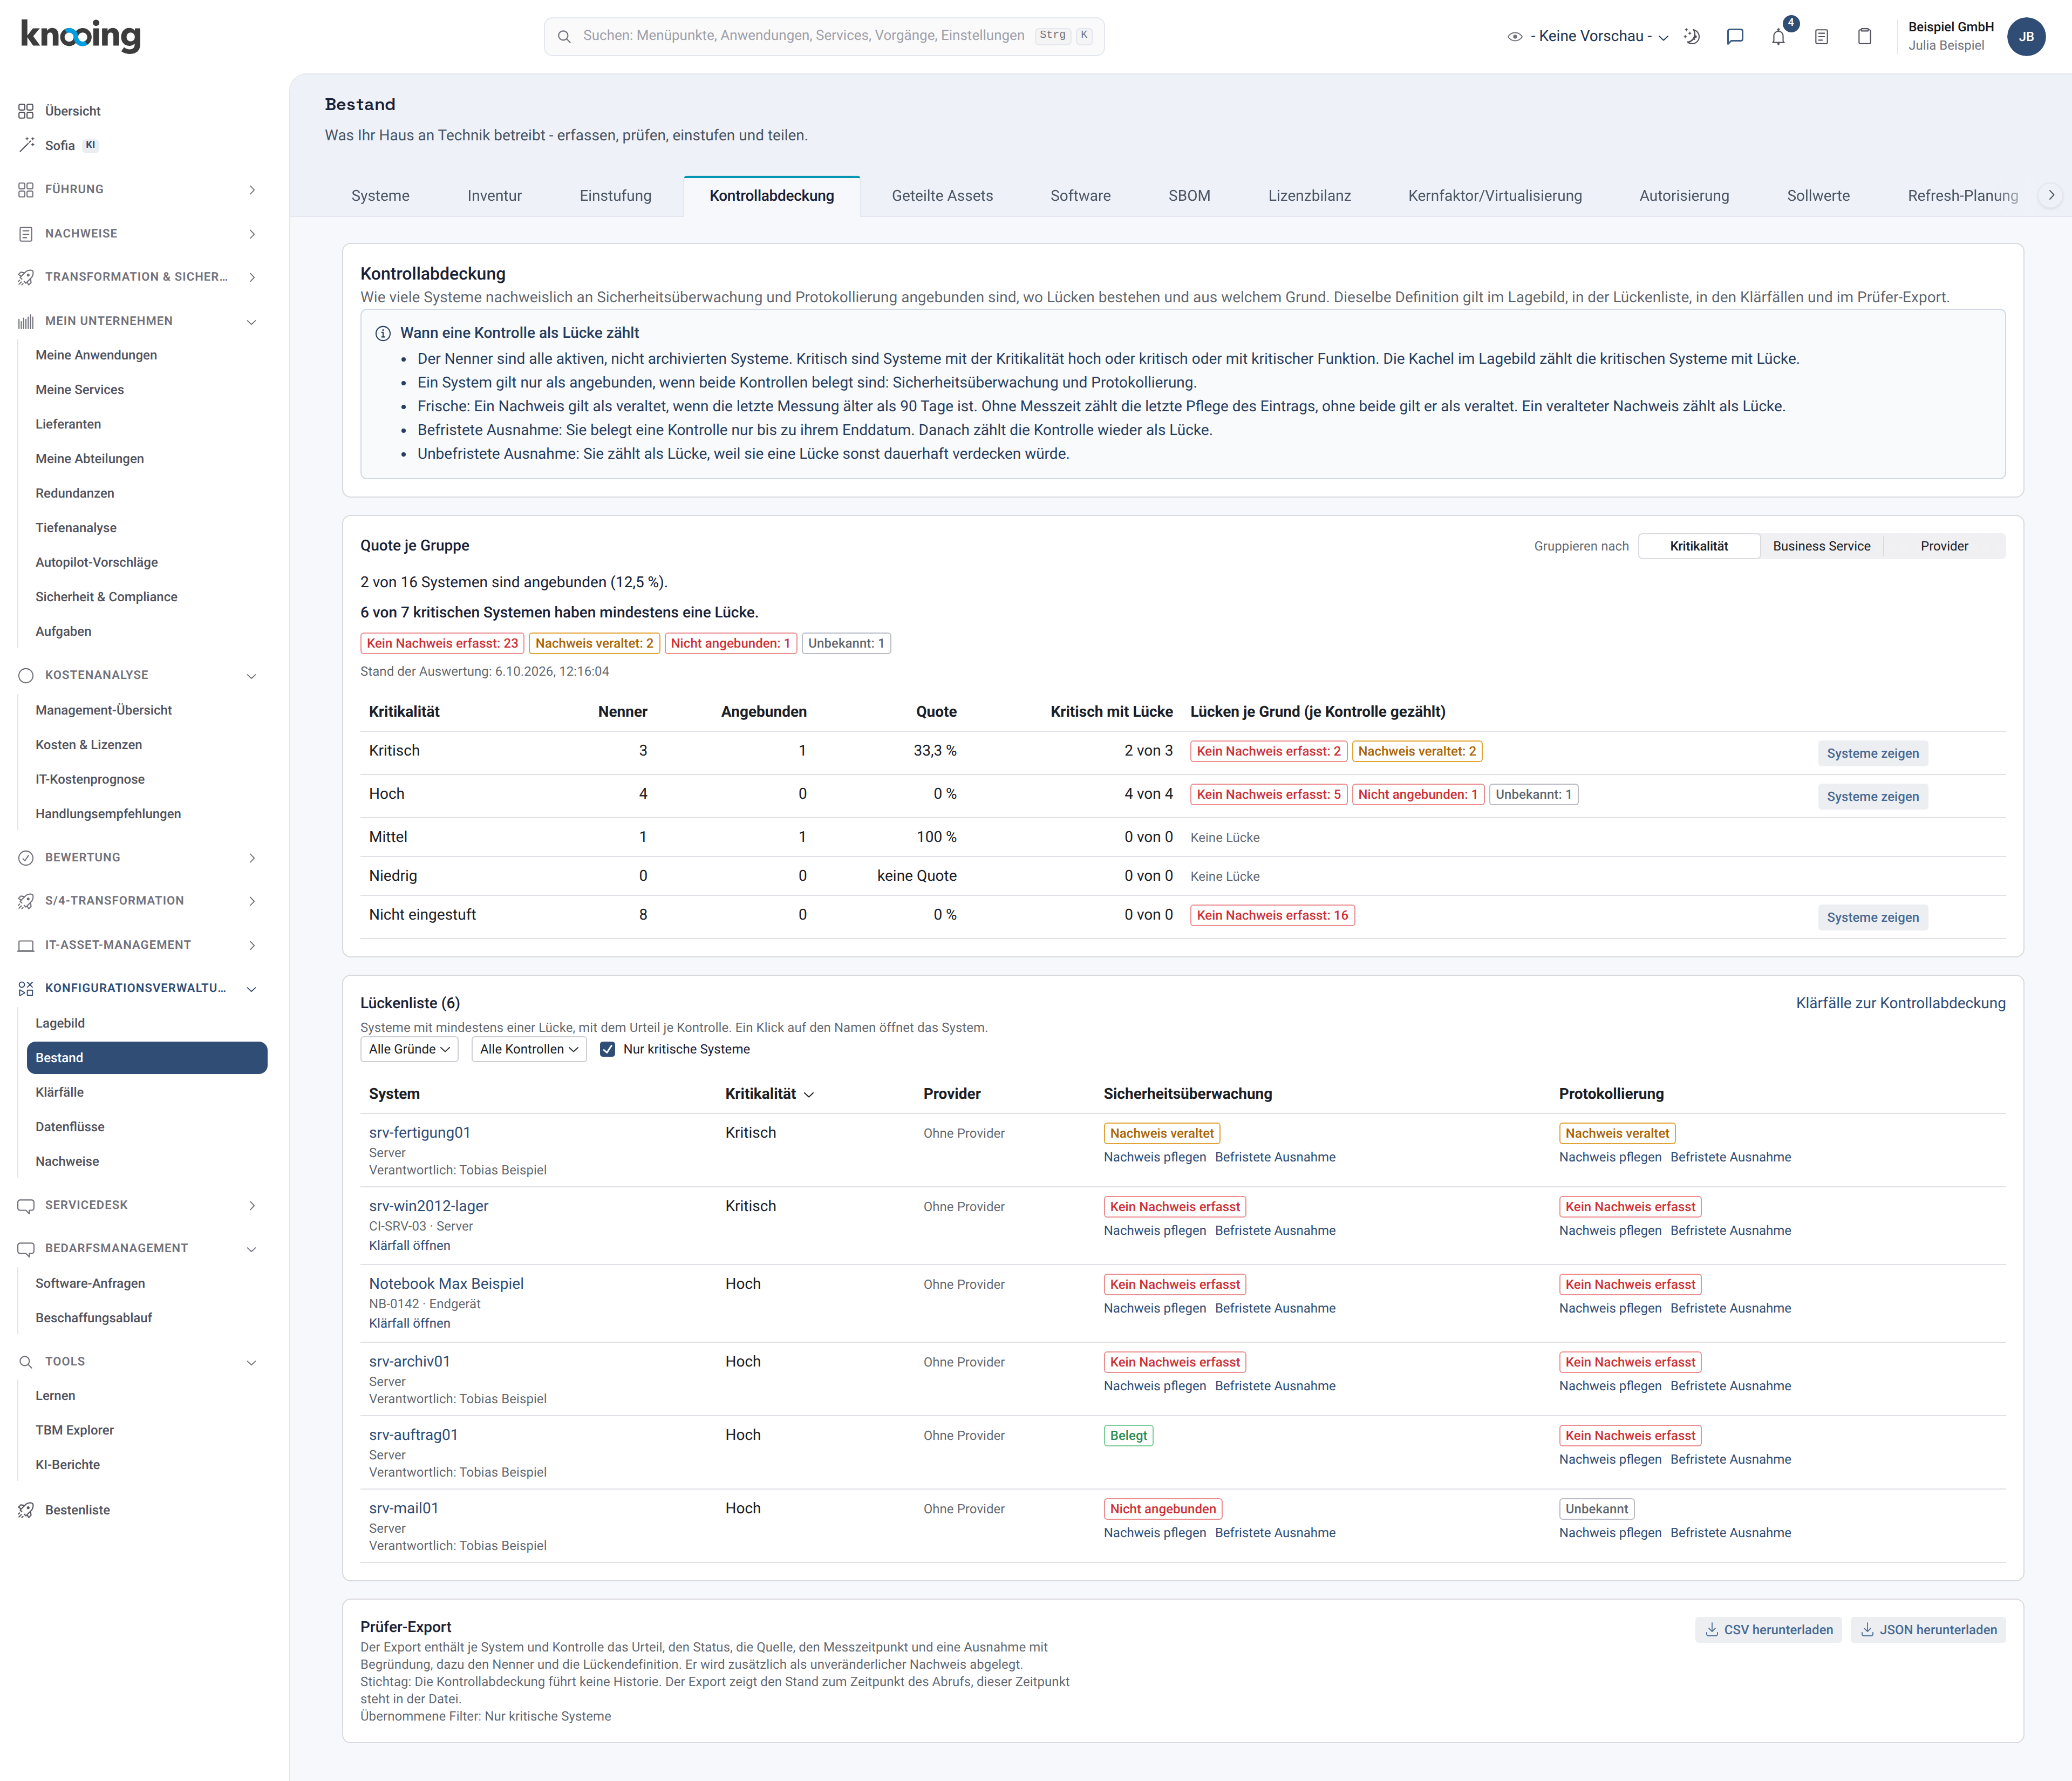Sort by Kritikalität column header

pos(769,1094)
